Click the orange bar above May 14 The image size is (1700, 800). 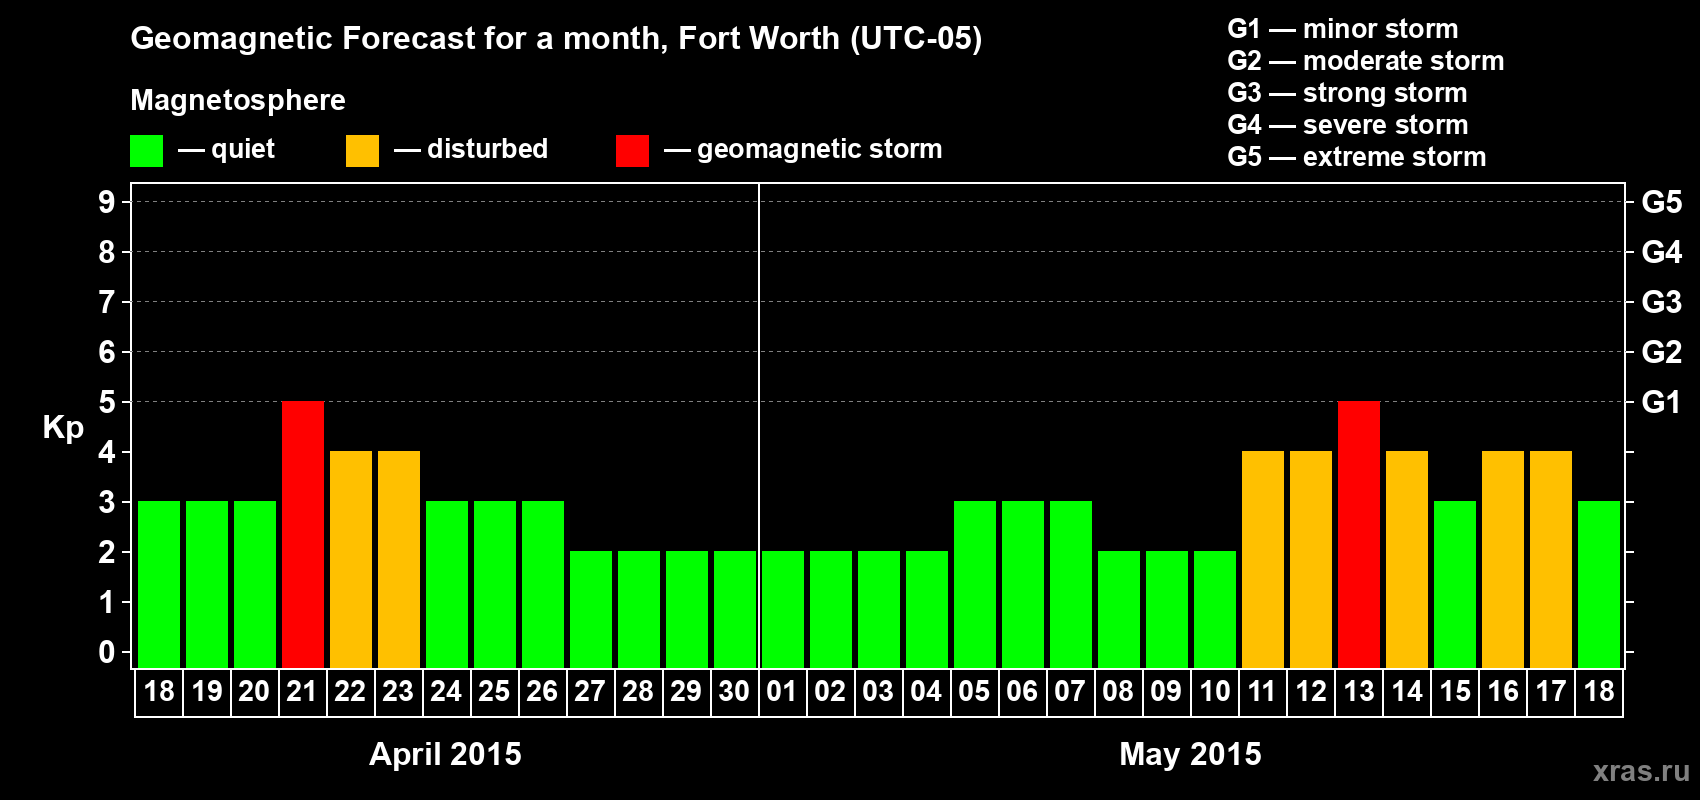coord(1407,559)
